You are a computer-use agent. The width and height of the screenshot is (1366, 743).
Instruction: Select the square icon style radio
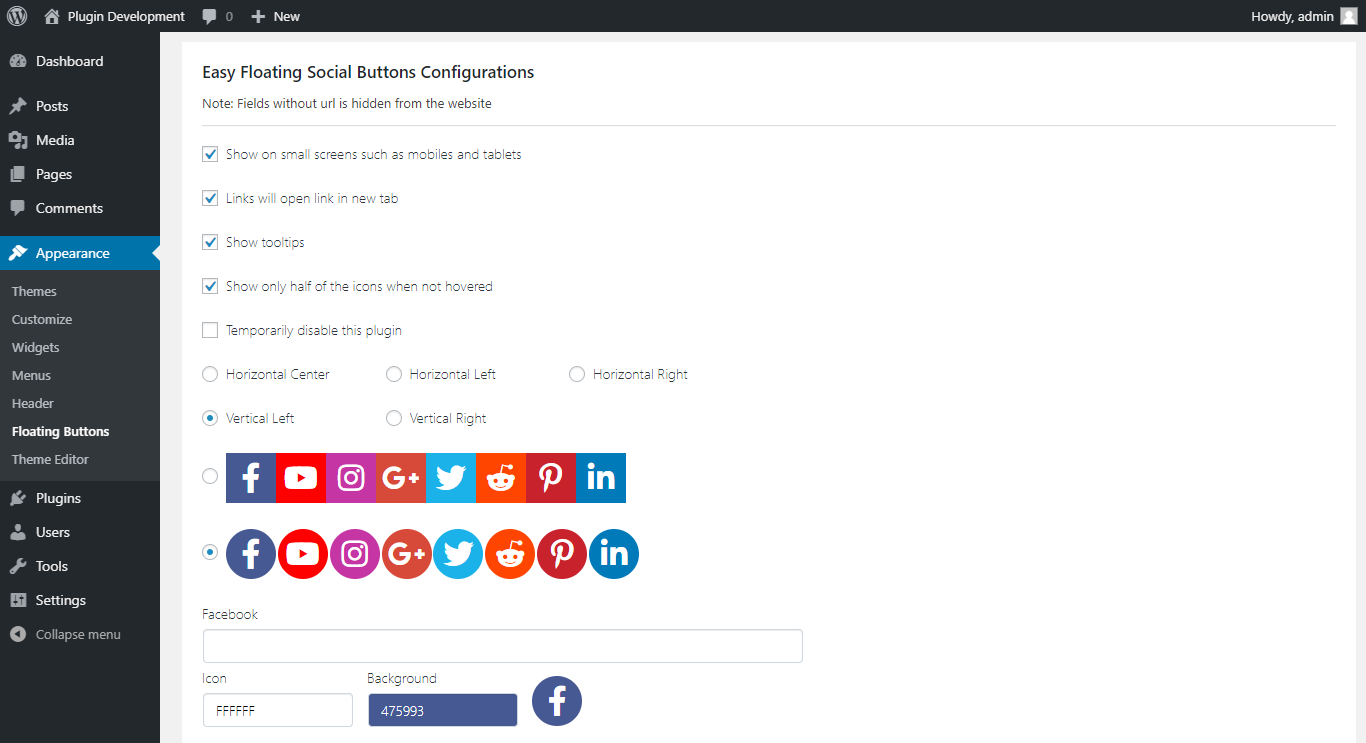pyautogui.click(x=210, y=476)
